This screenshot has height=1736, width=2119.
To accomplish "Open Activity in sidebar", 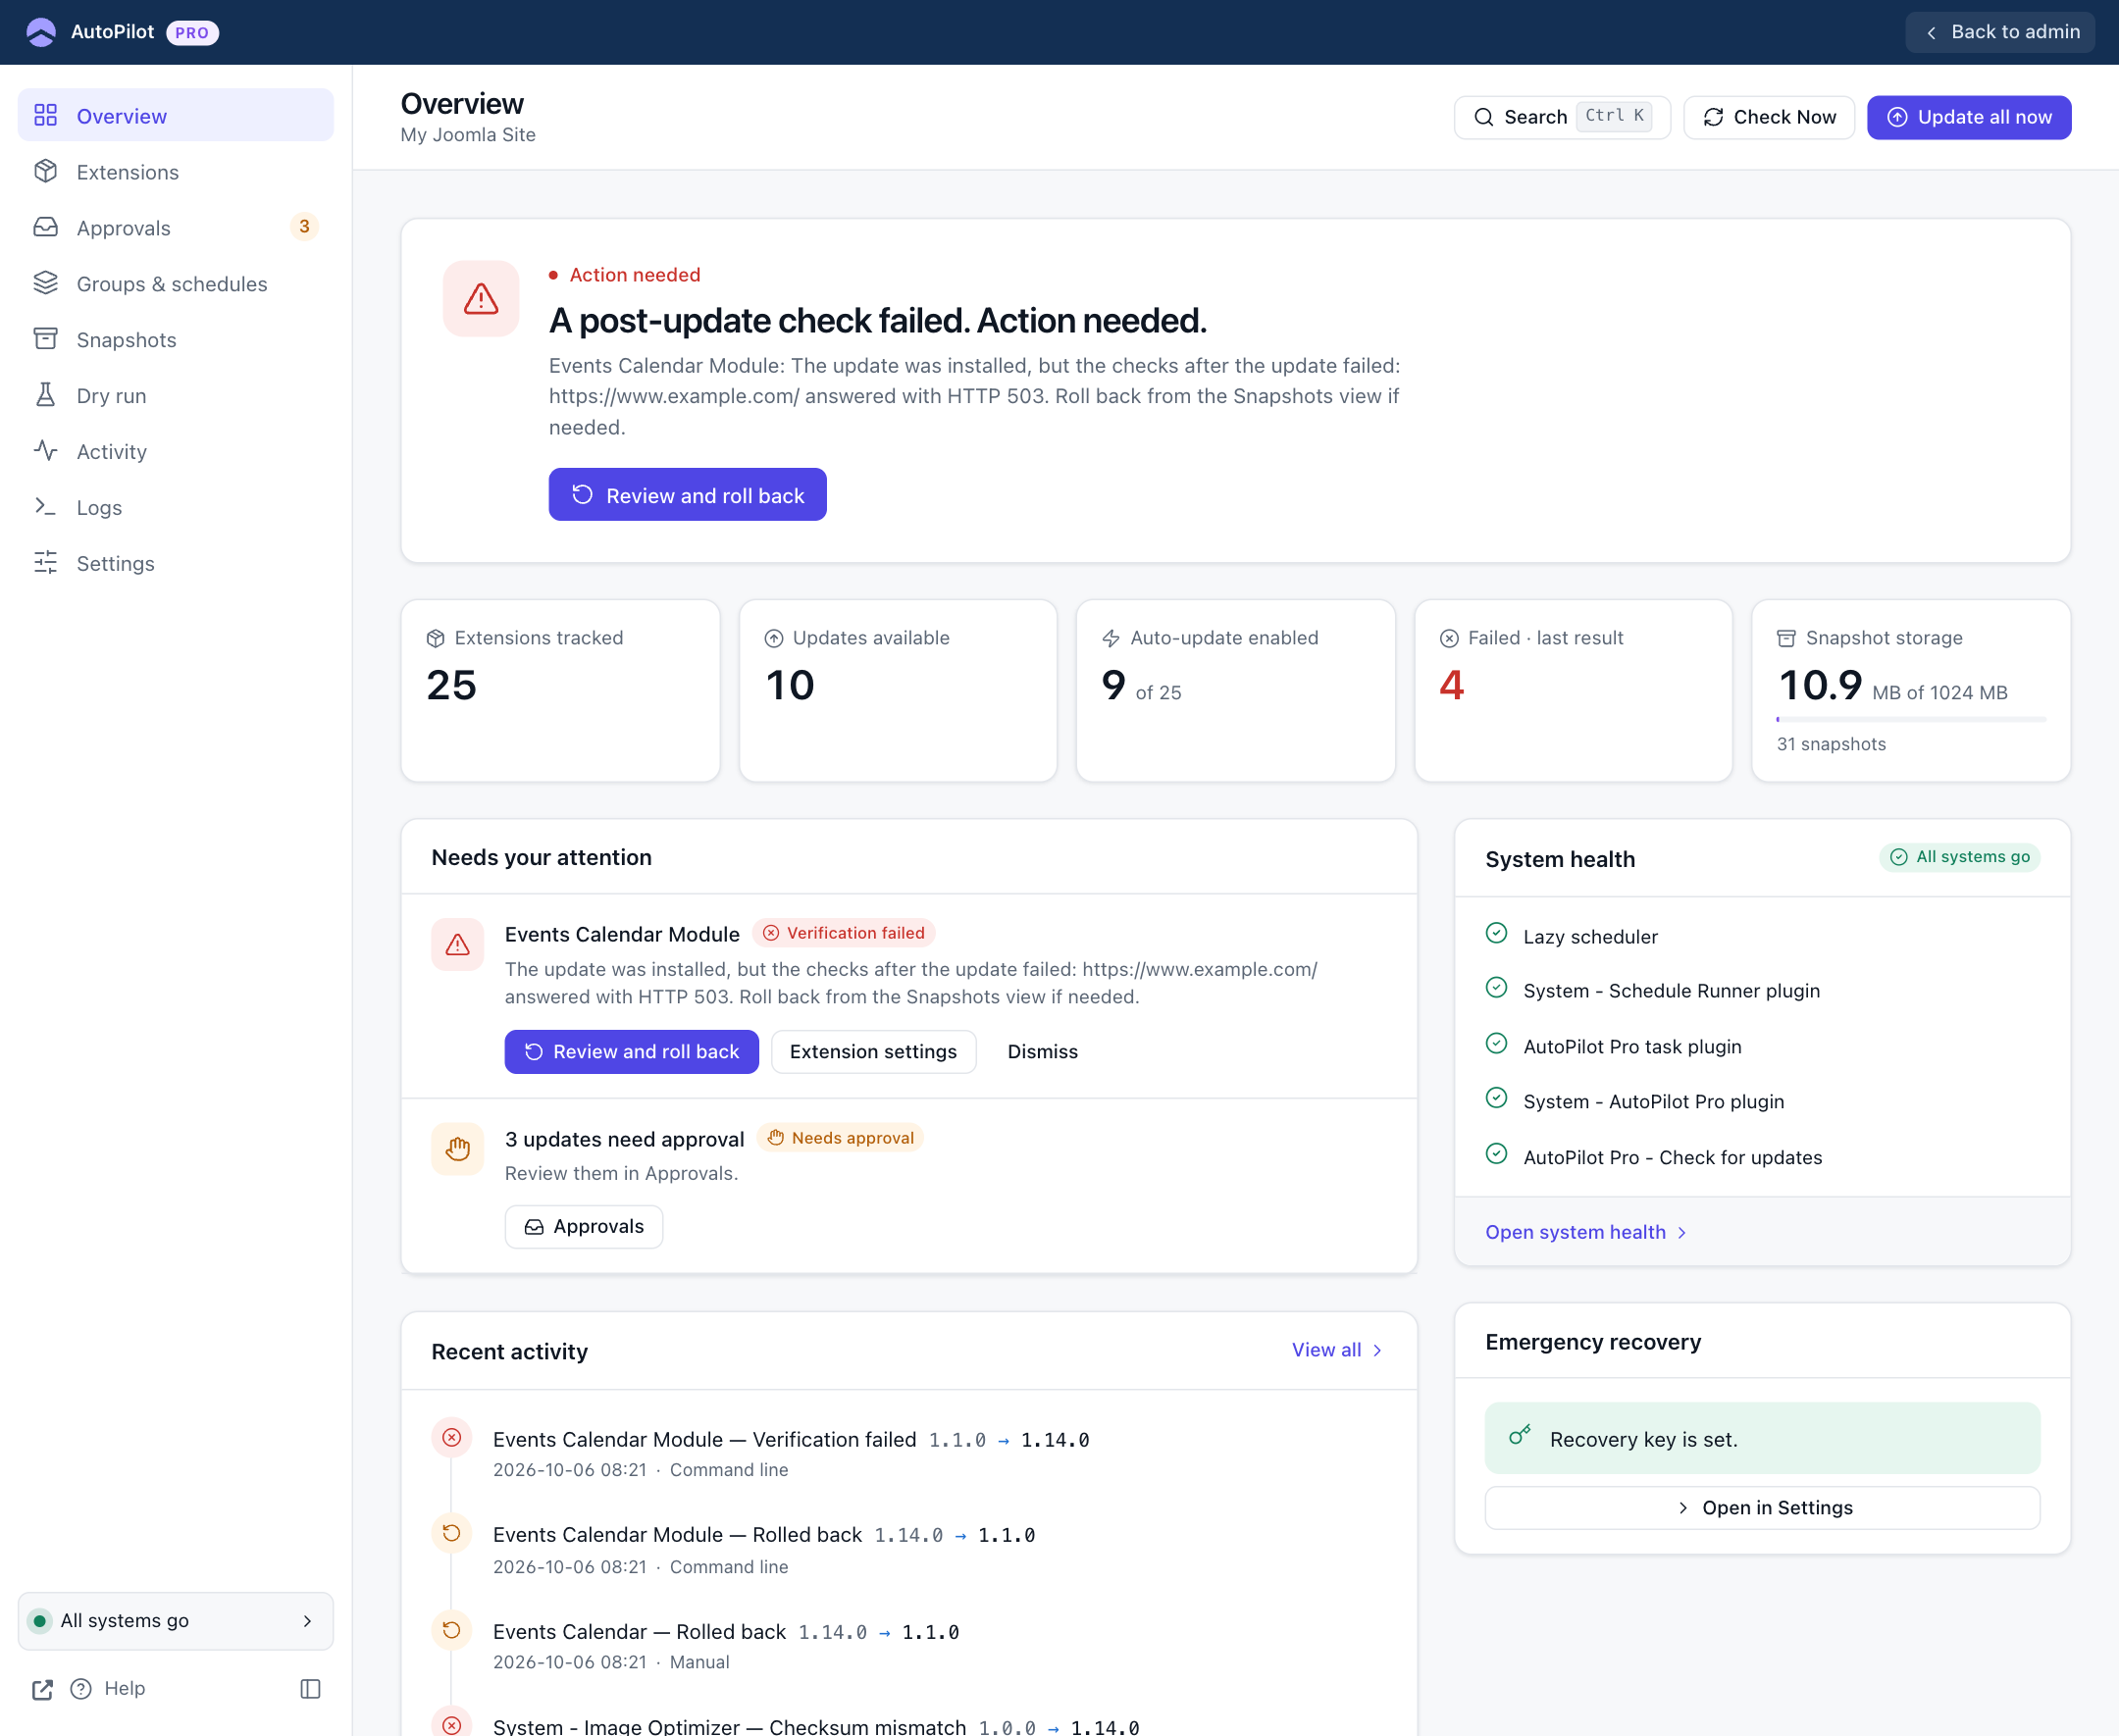I will click(176, 451).
